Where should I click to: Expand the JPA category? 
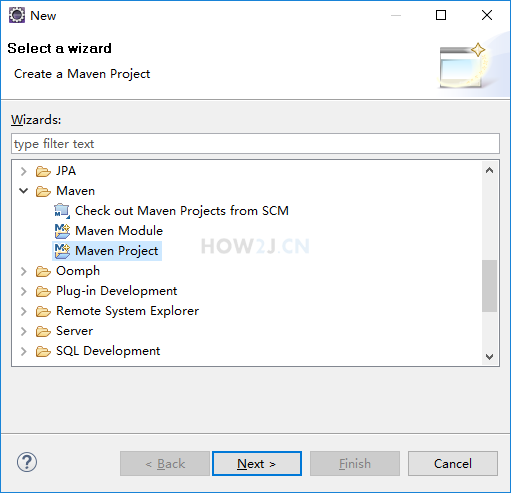(x=23, y=171)
